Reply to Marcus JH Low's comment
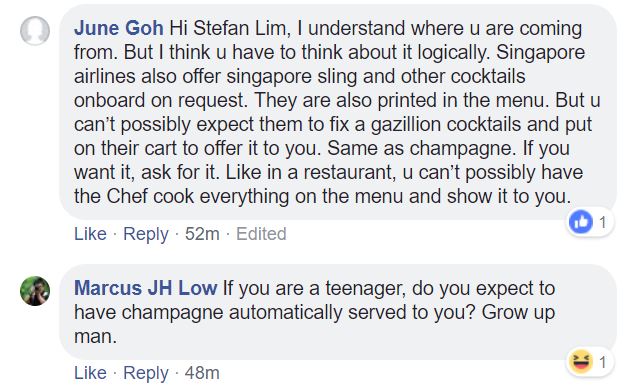 [x=146, y=374]
